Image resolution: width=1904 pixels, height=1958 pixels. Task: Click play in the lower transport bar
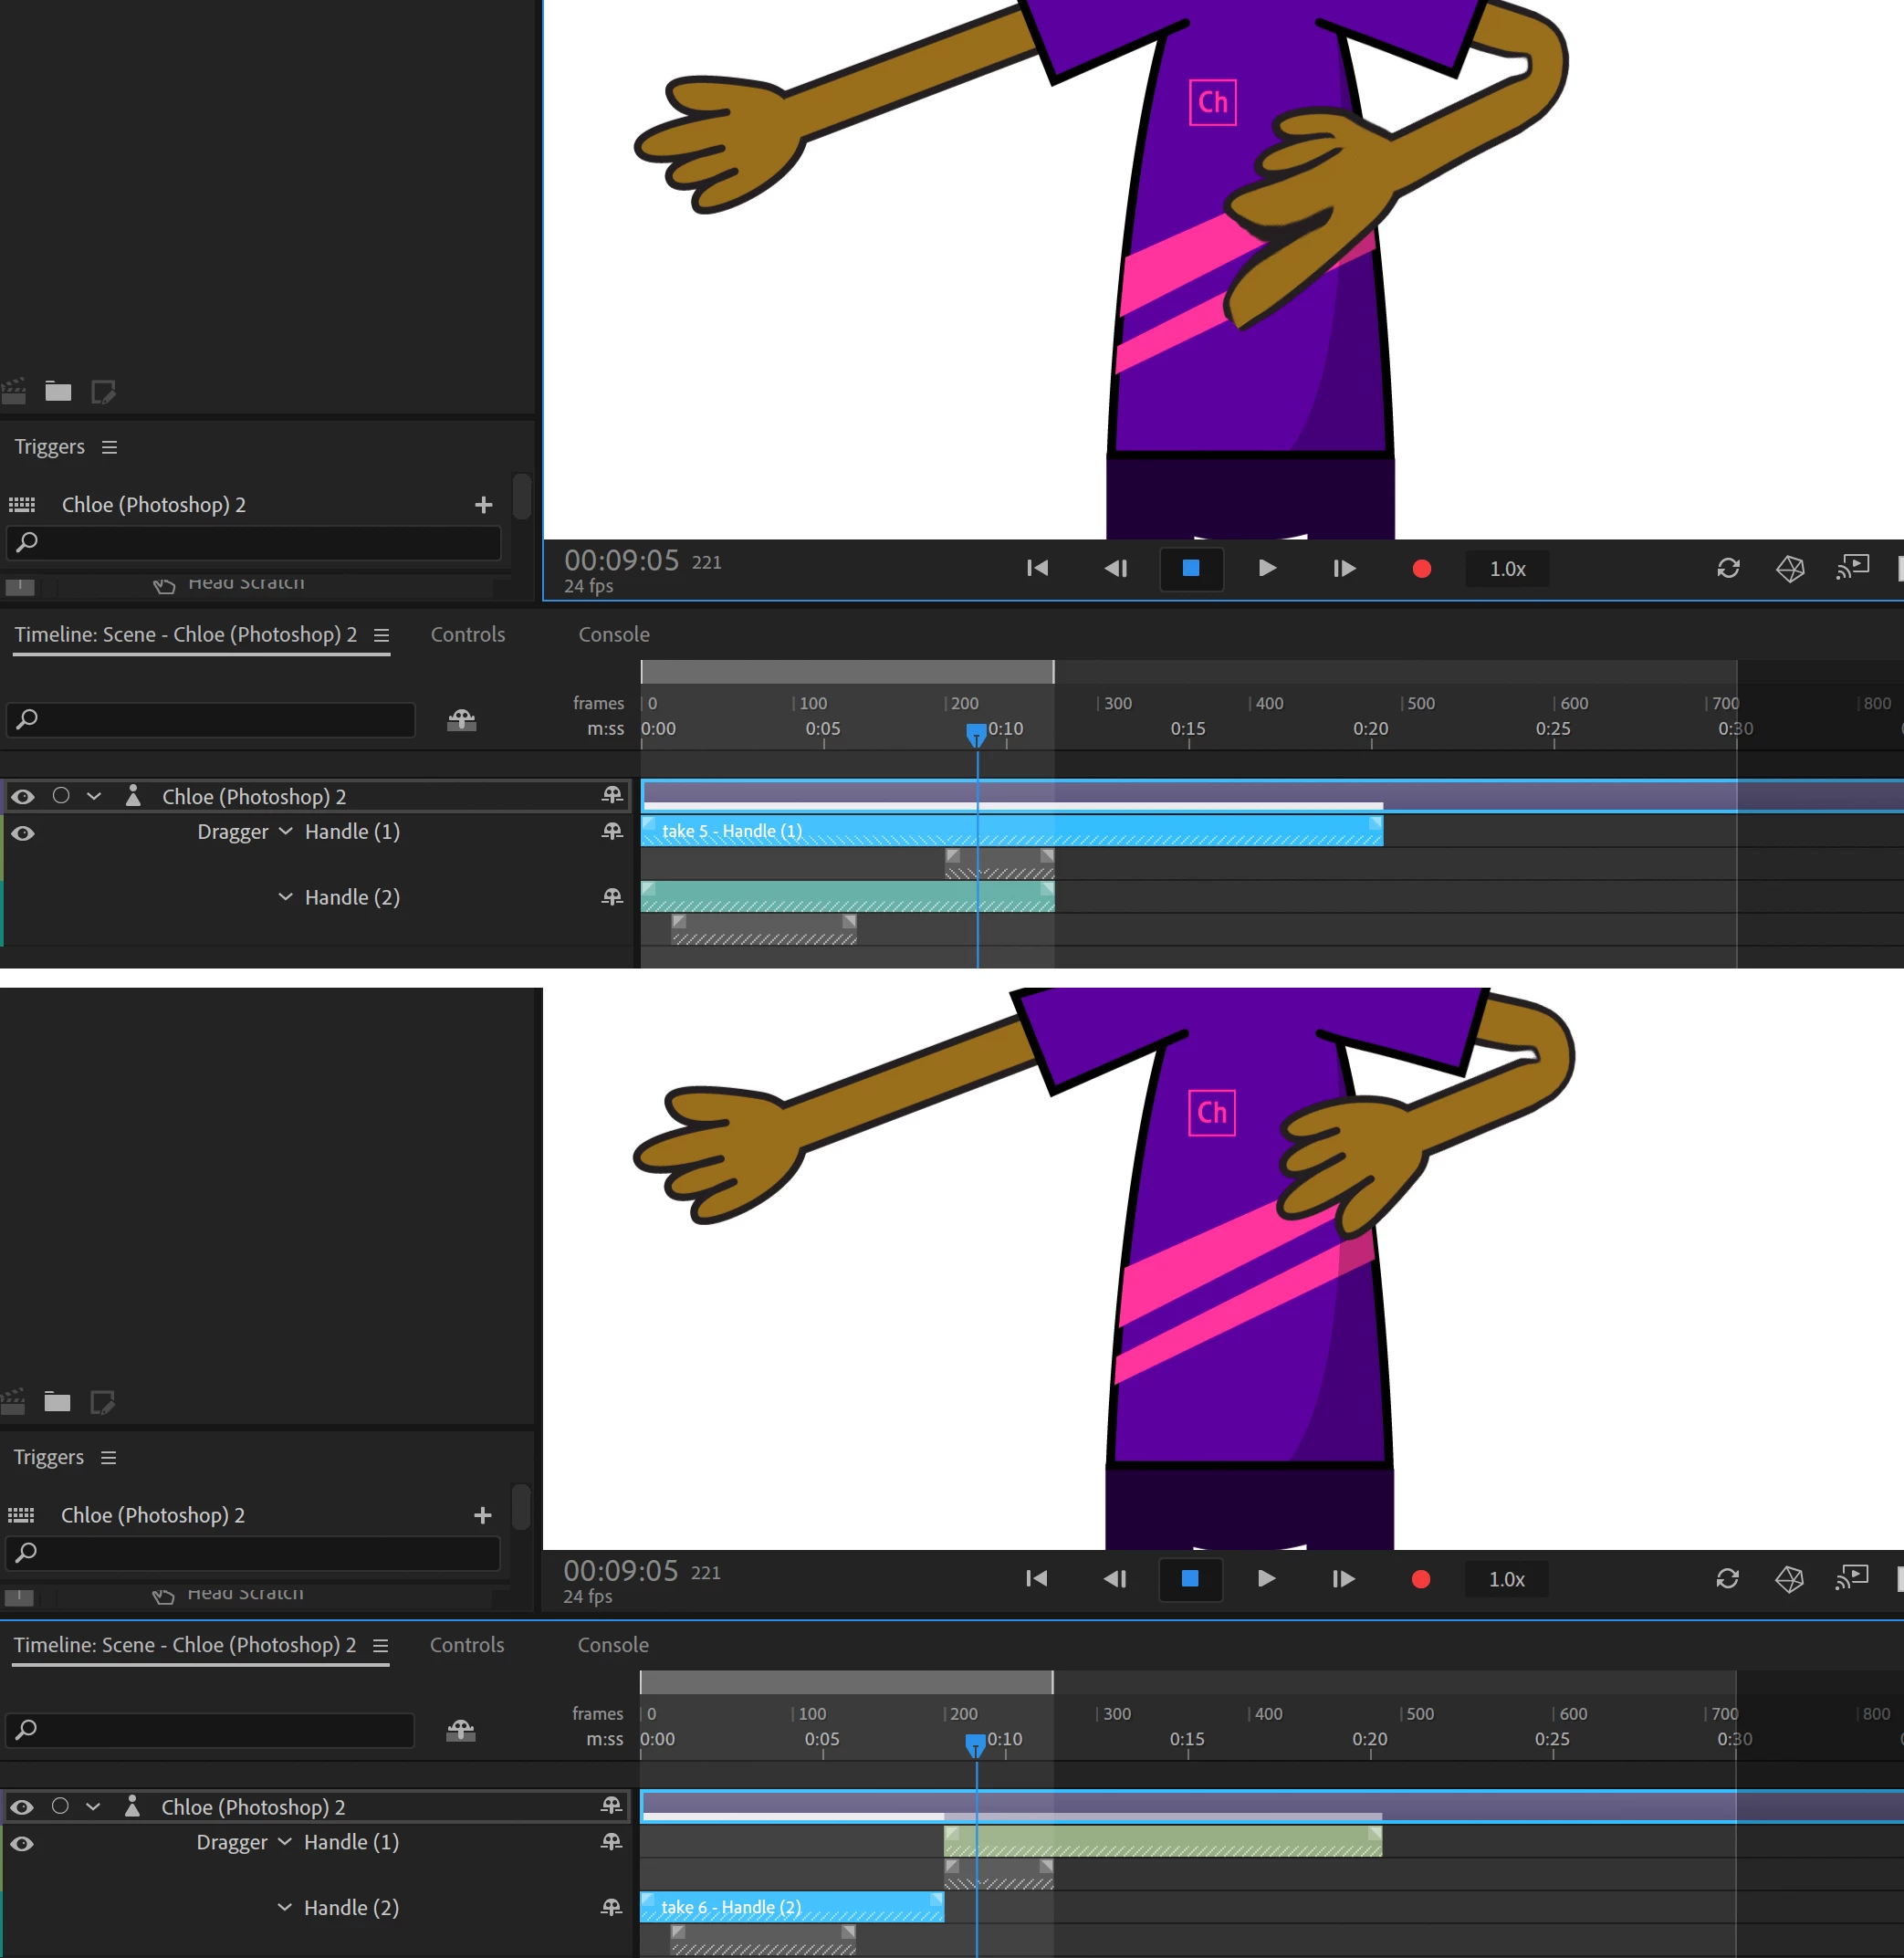tap(1266, 1578)
